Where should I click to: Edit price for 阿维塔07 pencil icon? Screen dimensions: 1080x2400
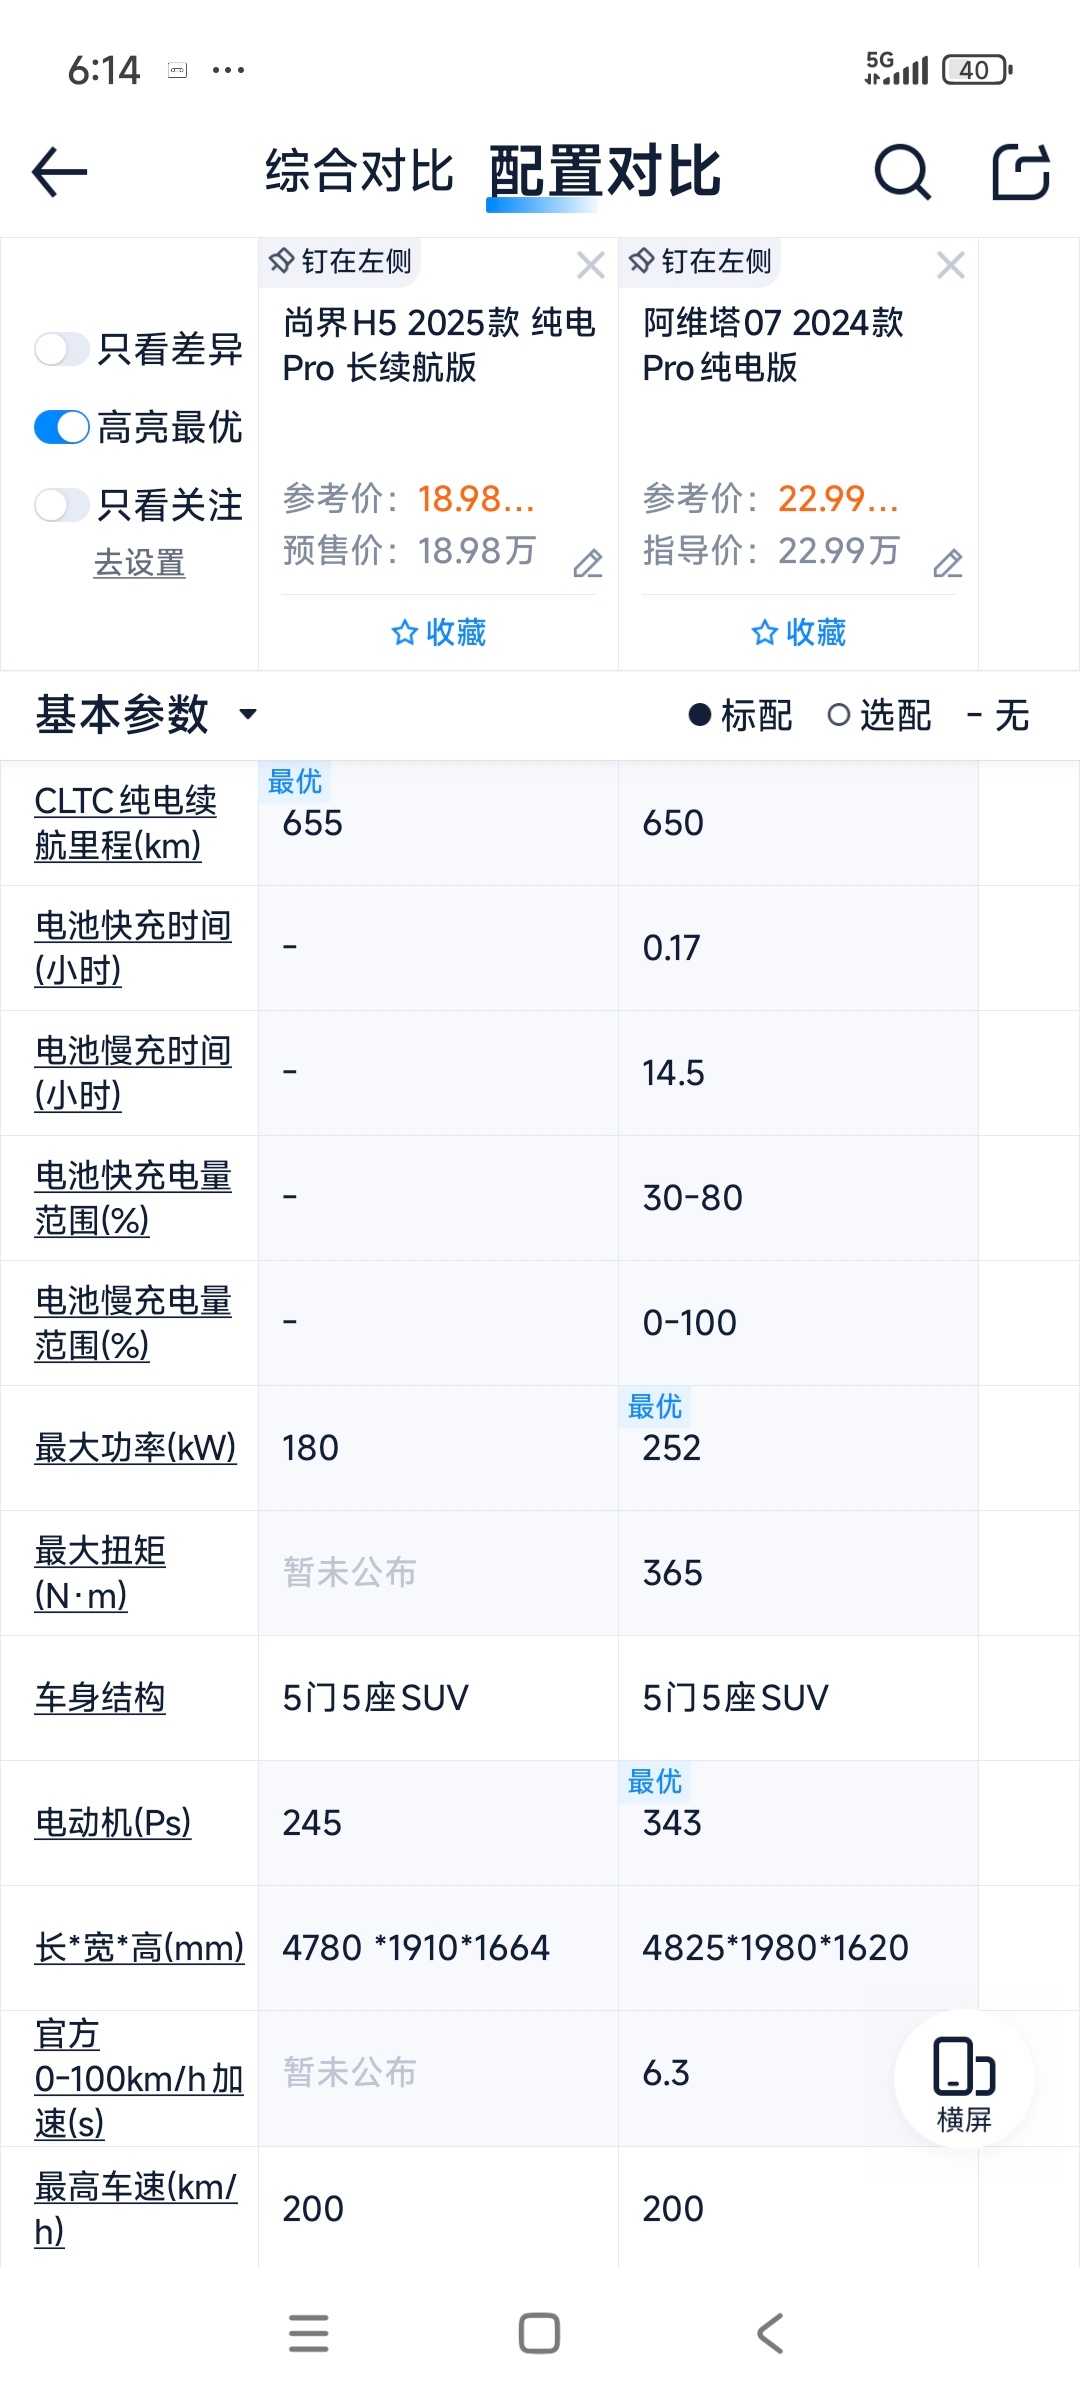coord(948,564)
